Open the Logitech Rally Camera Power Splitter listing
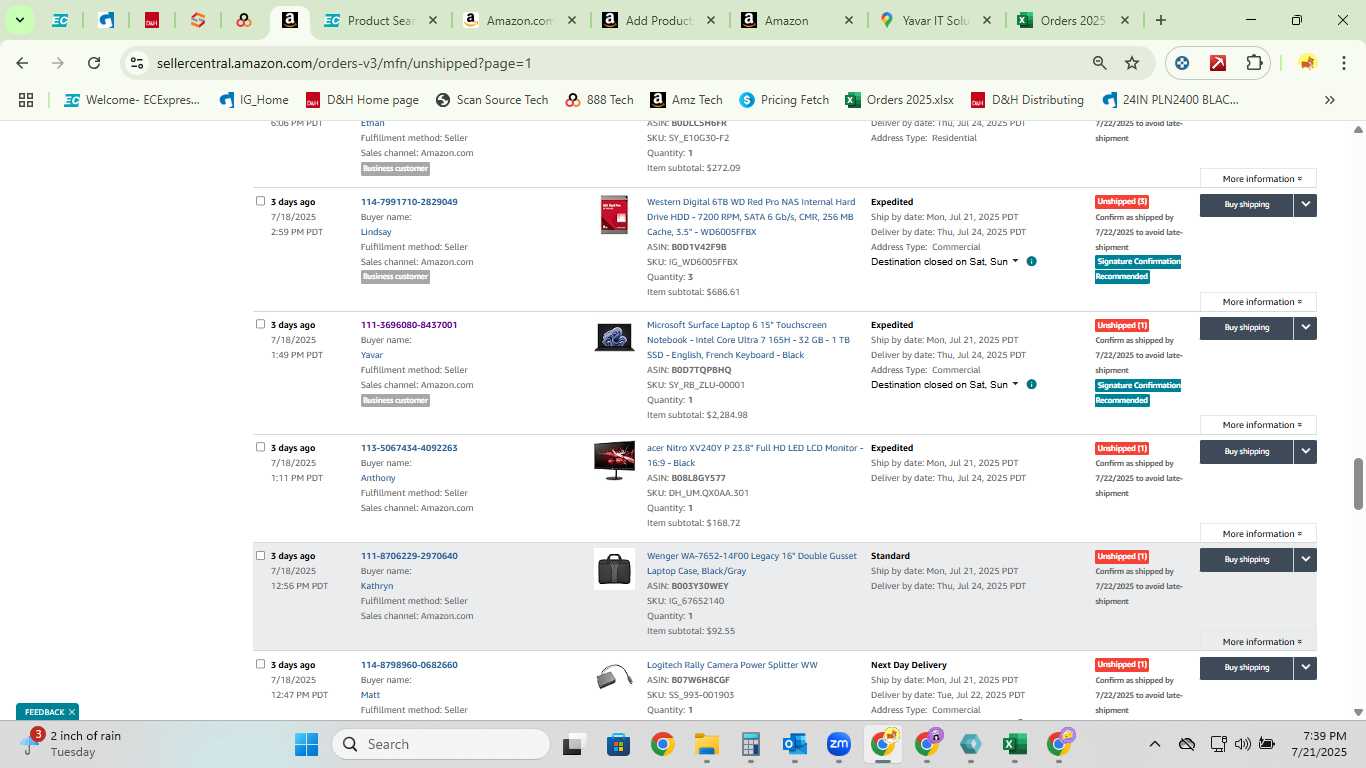This screenshot has height=768, width=1366. click(x=732, y=665)
